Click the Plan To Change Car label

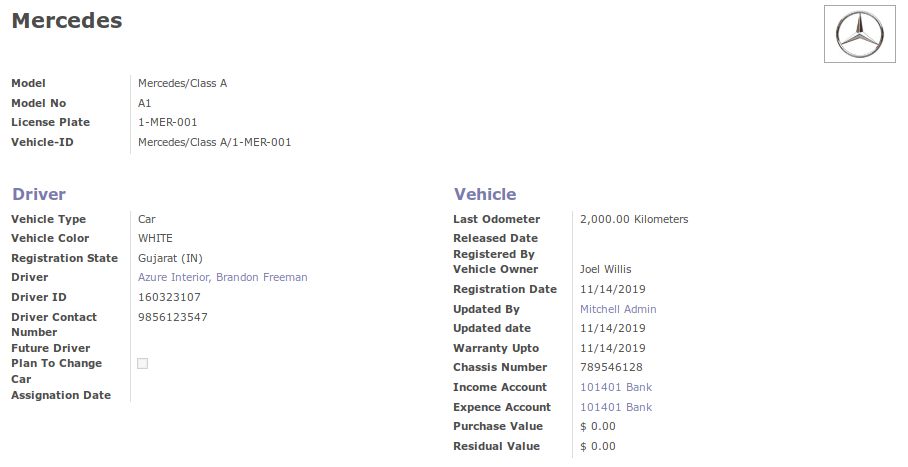coord(56,371)
